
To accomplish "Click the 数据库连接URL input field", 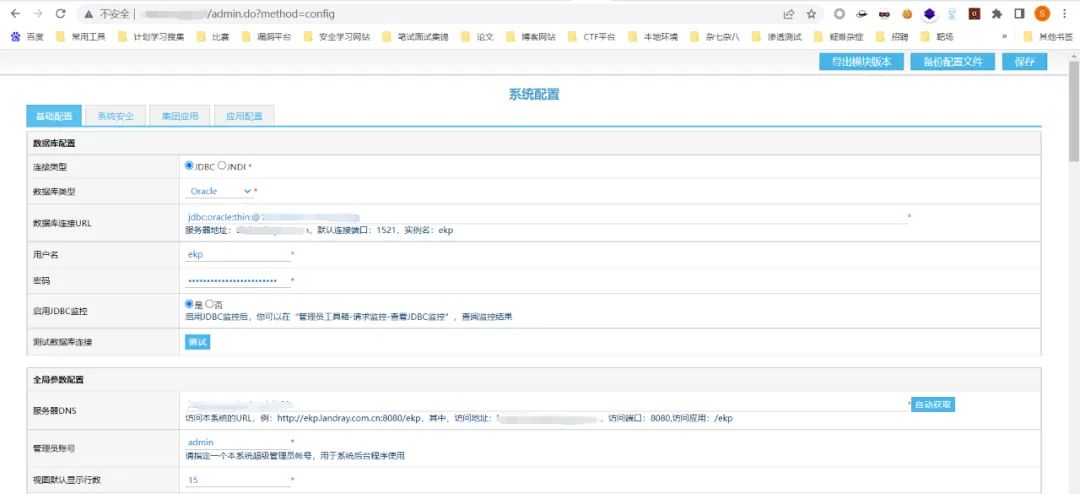I will point(546,217).
